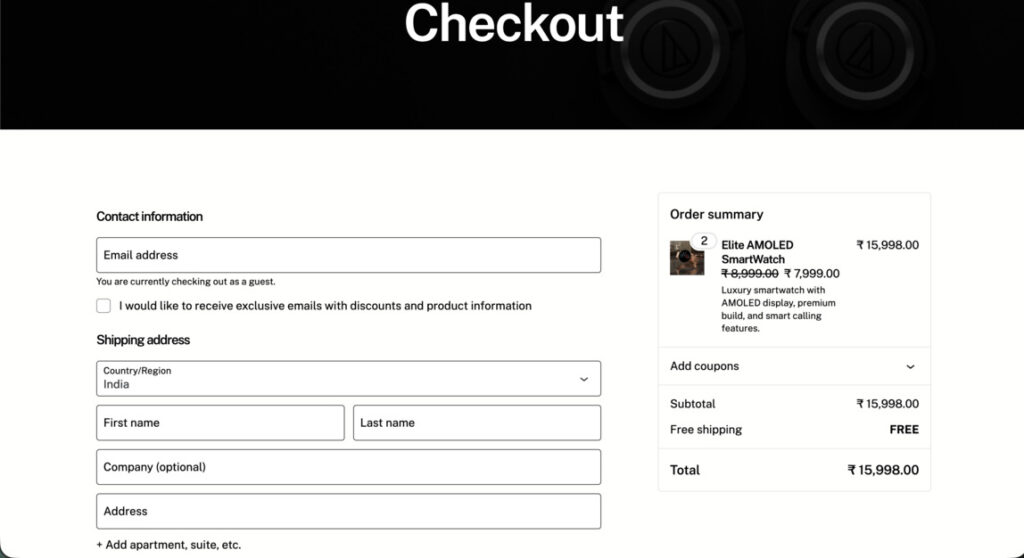Click the Order summary heading

(x=716, y=214)
